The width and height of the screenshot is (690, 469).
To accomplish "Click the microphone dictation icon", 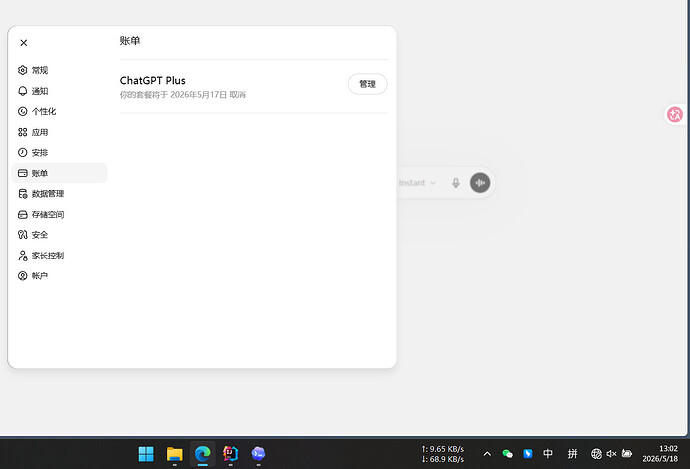I will click(x=456, y=183).
